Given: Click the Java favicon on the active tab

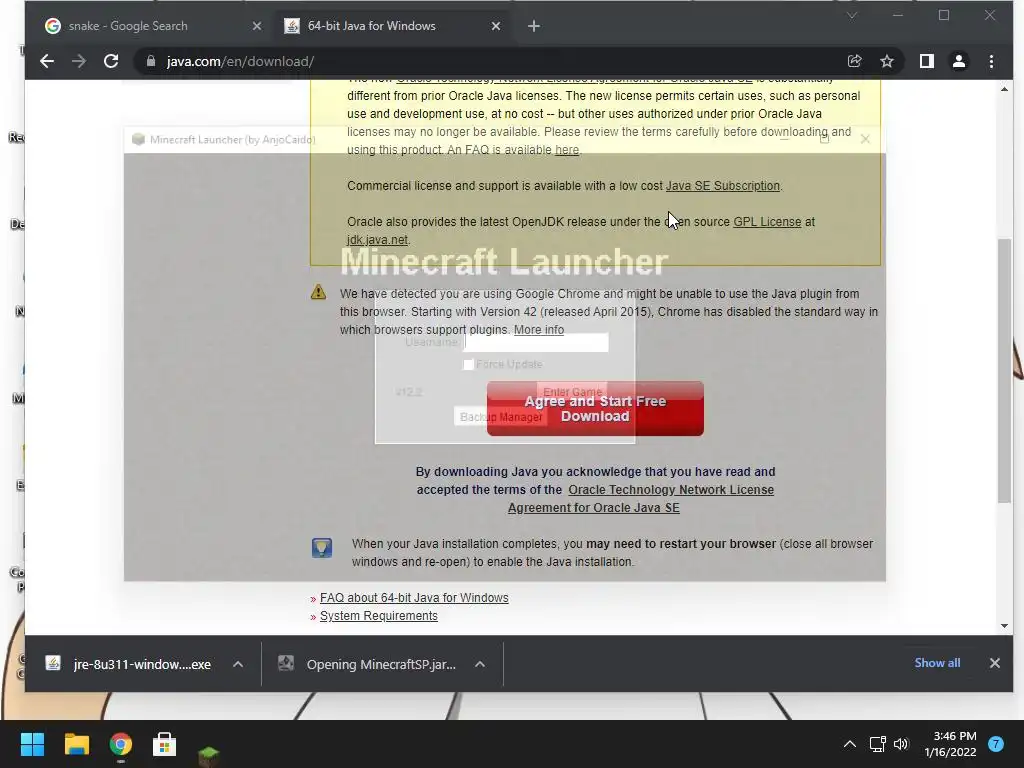Looking at the screenshot, I should pos(291,26).
